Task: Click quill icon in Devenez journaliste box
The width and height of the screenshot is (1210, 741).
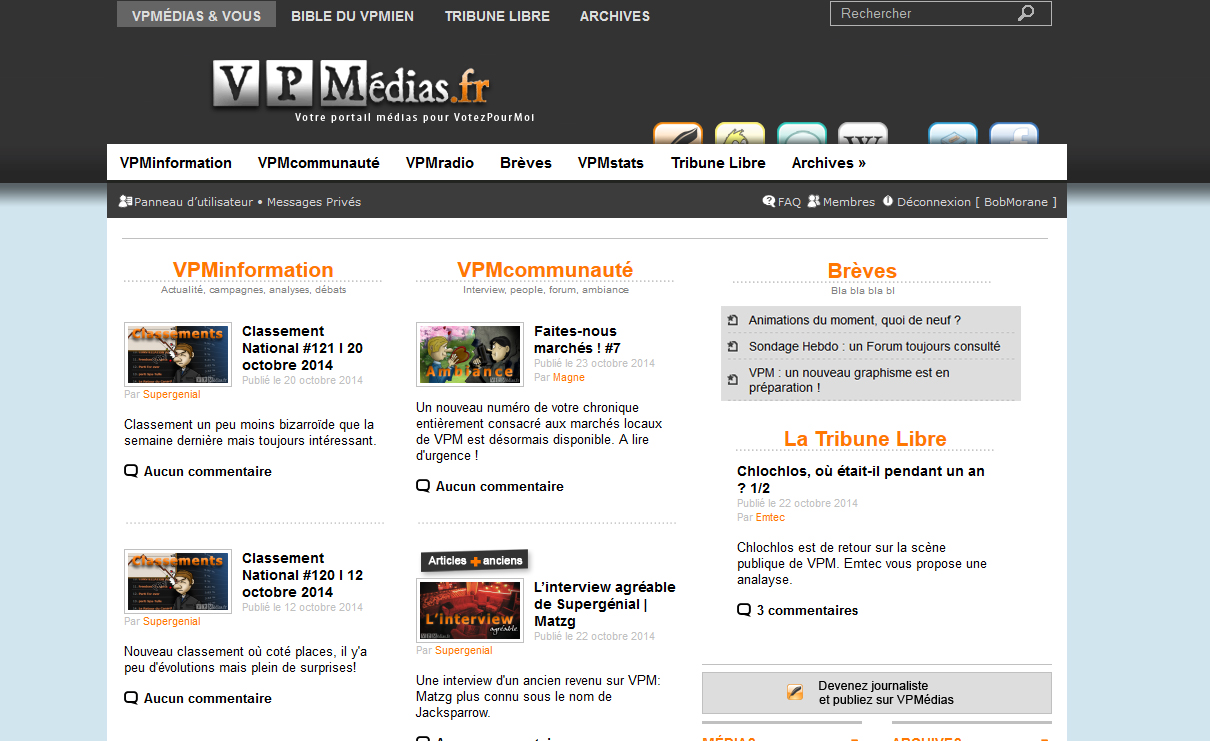Action: (795, 692)
